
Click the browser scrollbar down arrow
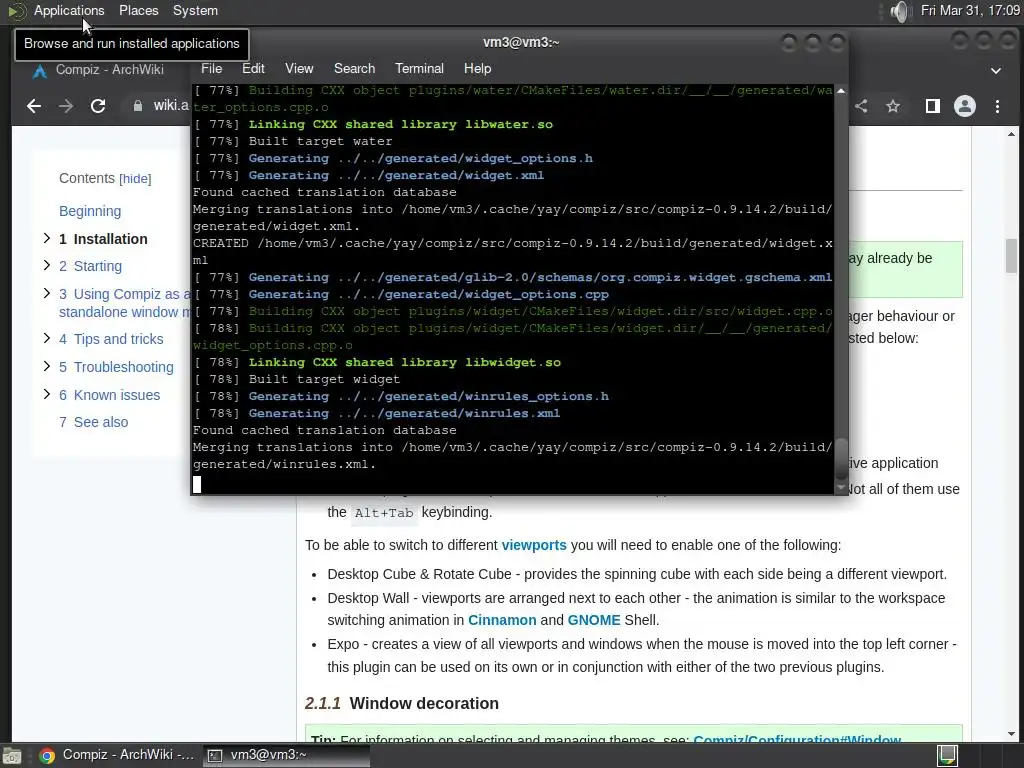point(1011,734)
